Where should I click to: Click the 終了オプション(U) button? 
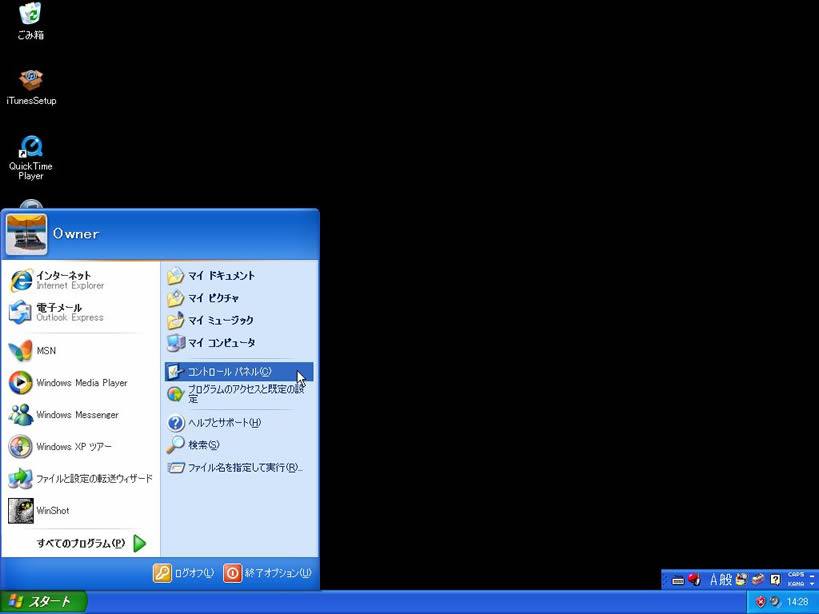coord(267,573)
